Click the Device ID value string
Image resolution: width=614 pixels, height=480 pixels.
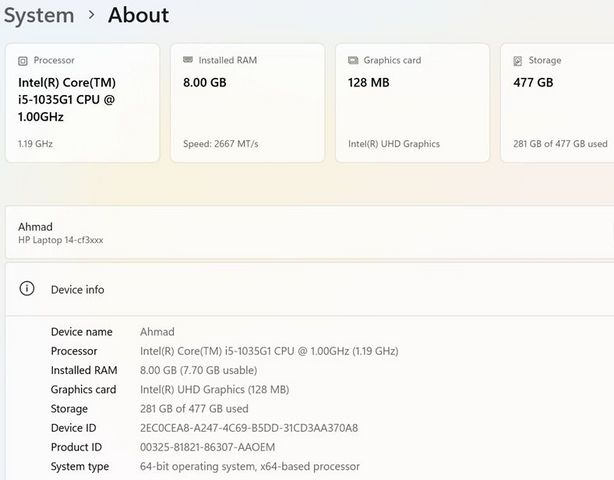pyautogui.click(x=249, y=428)
